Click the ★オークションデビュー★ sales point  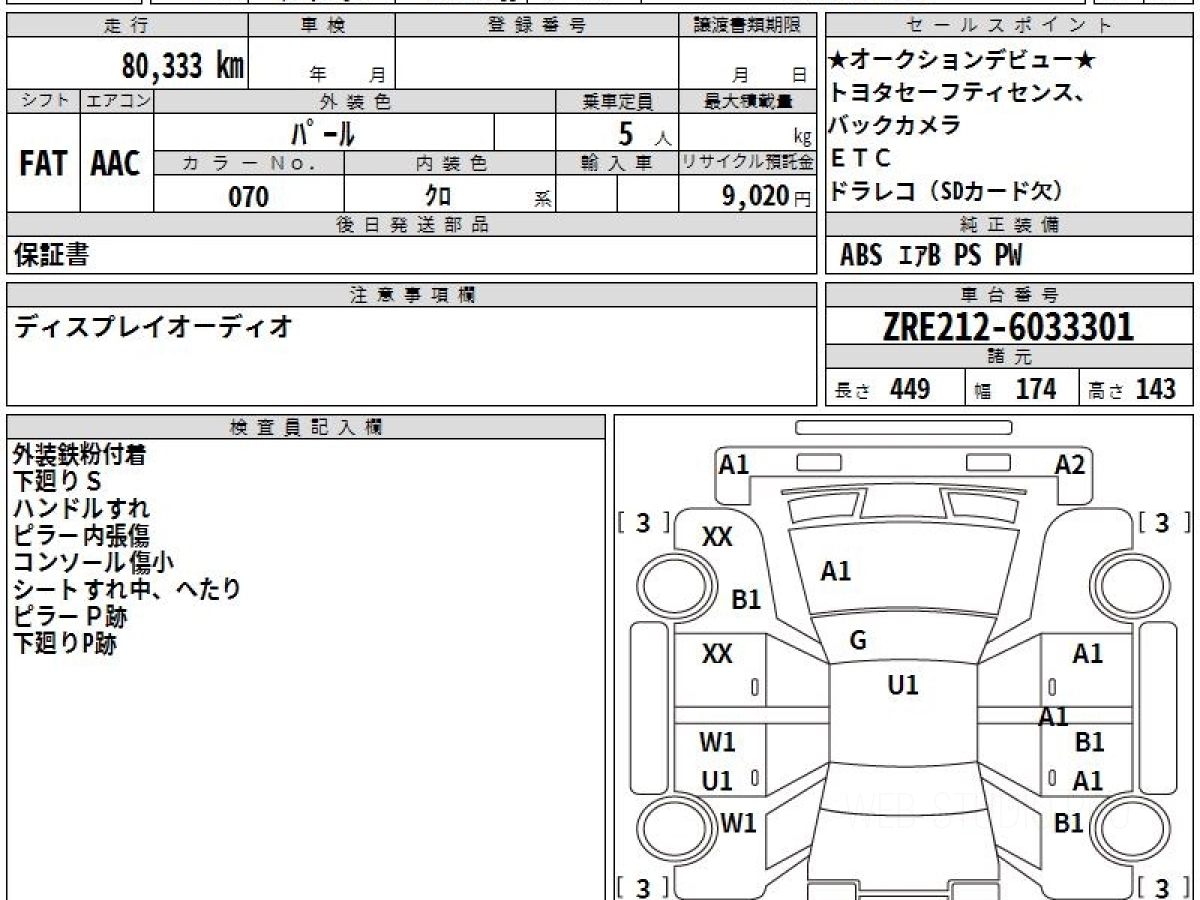(963, 61)
